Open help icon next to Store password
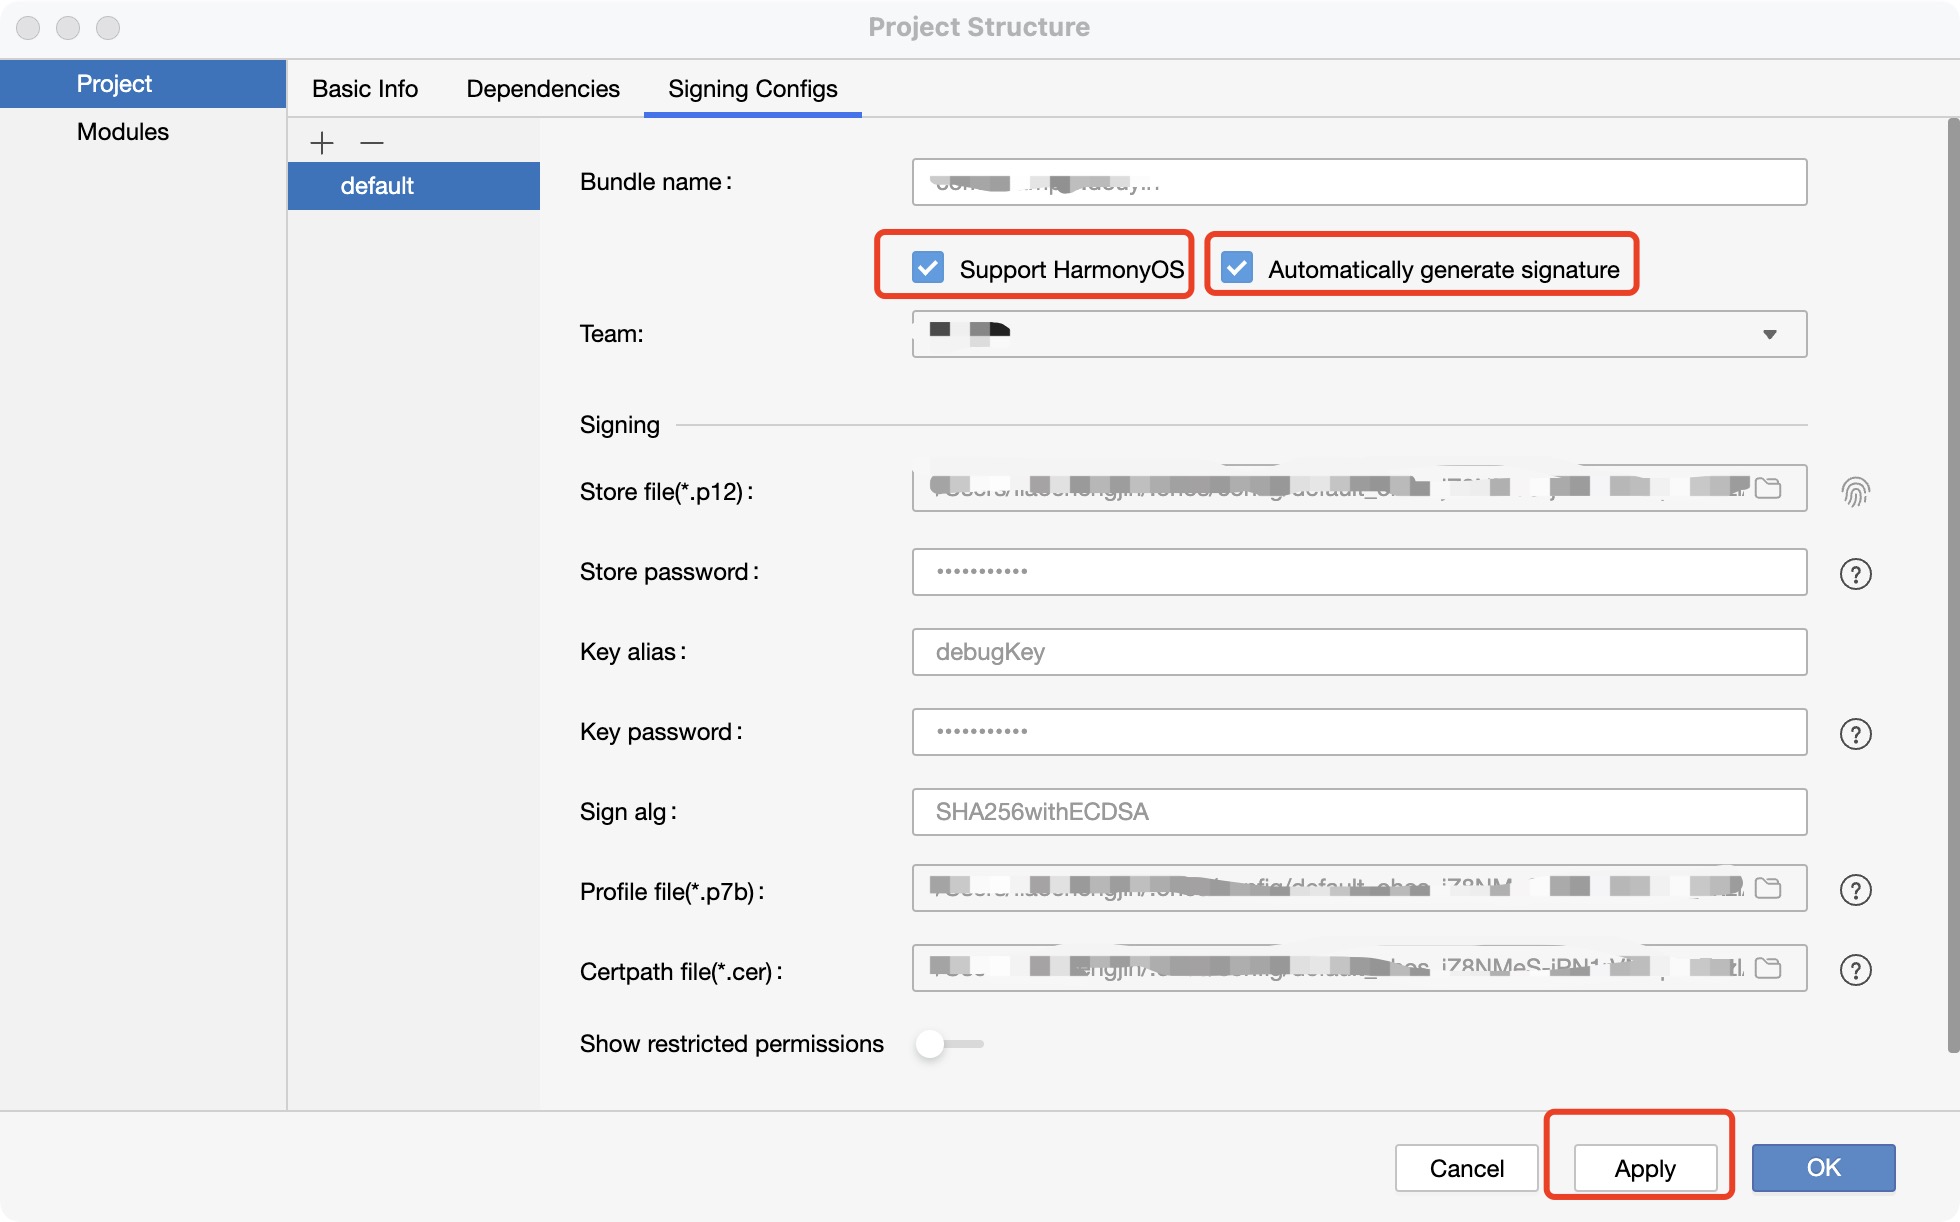The height and width of the screenshot is (1222, 1960). (x=1855, y=573)
